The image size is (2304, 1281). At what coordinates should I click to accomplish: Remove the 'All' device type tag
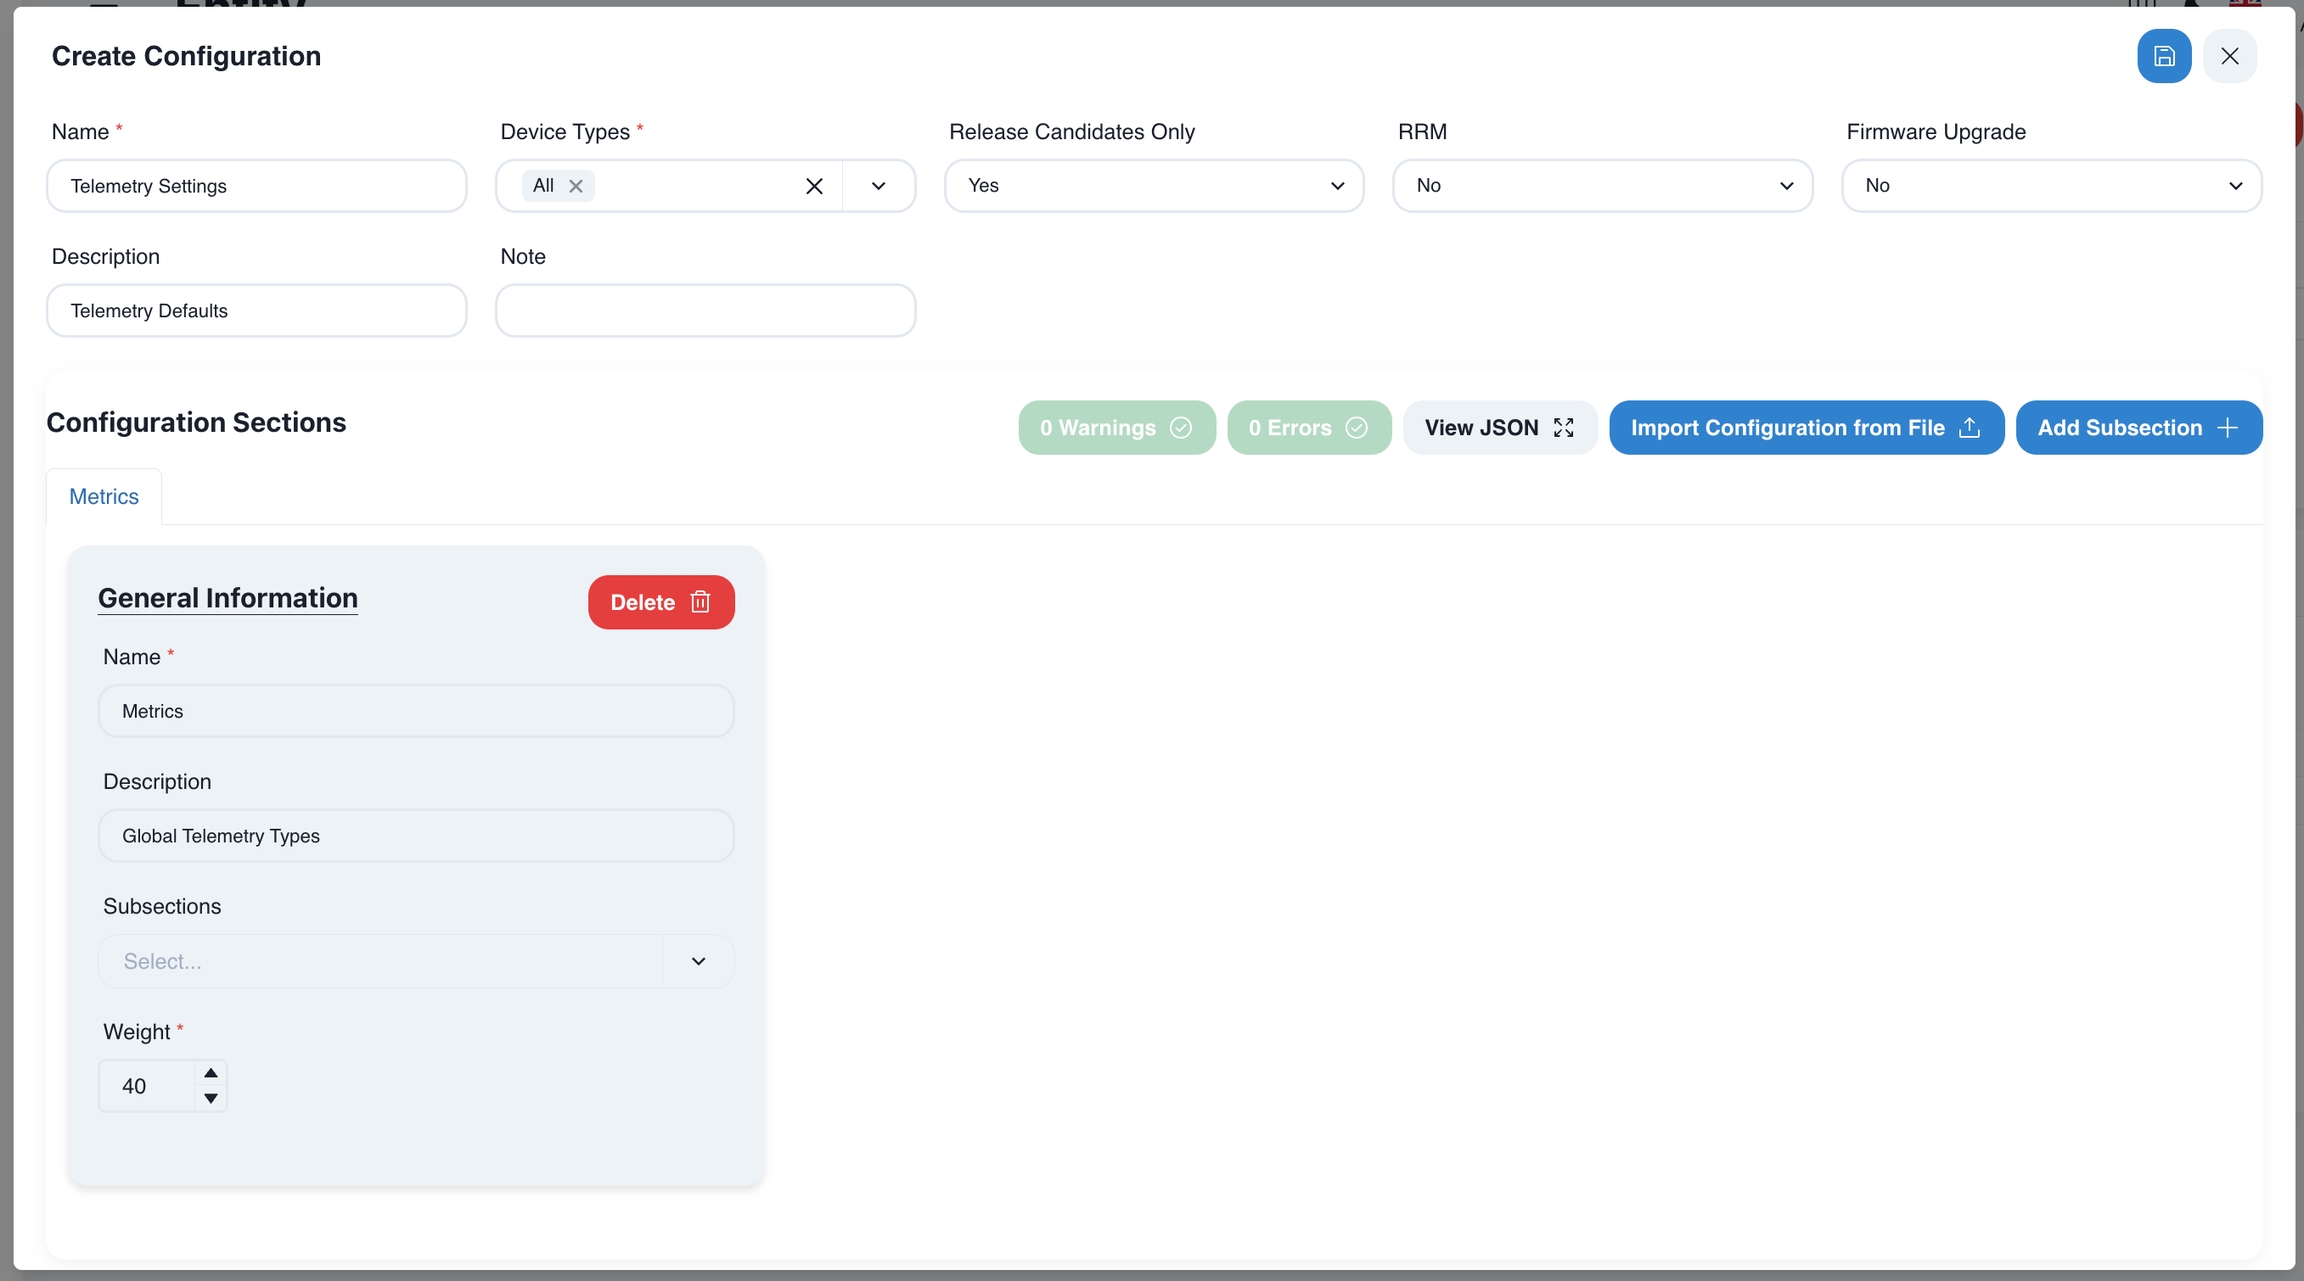[576, 186]
